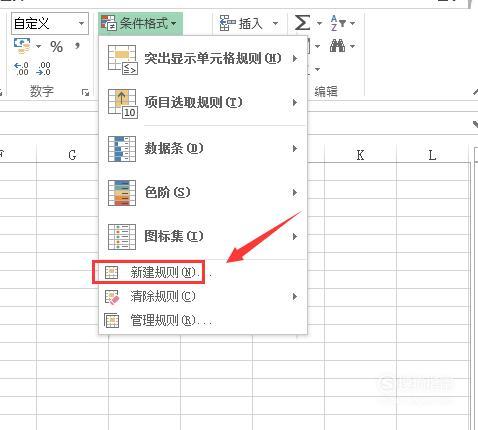Click the accounting number format icon
Image resolution: width=478 pixels, height=430 pixels.
pyautogui.click(x=22, y=46)
